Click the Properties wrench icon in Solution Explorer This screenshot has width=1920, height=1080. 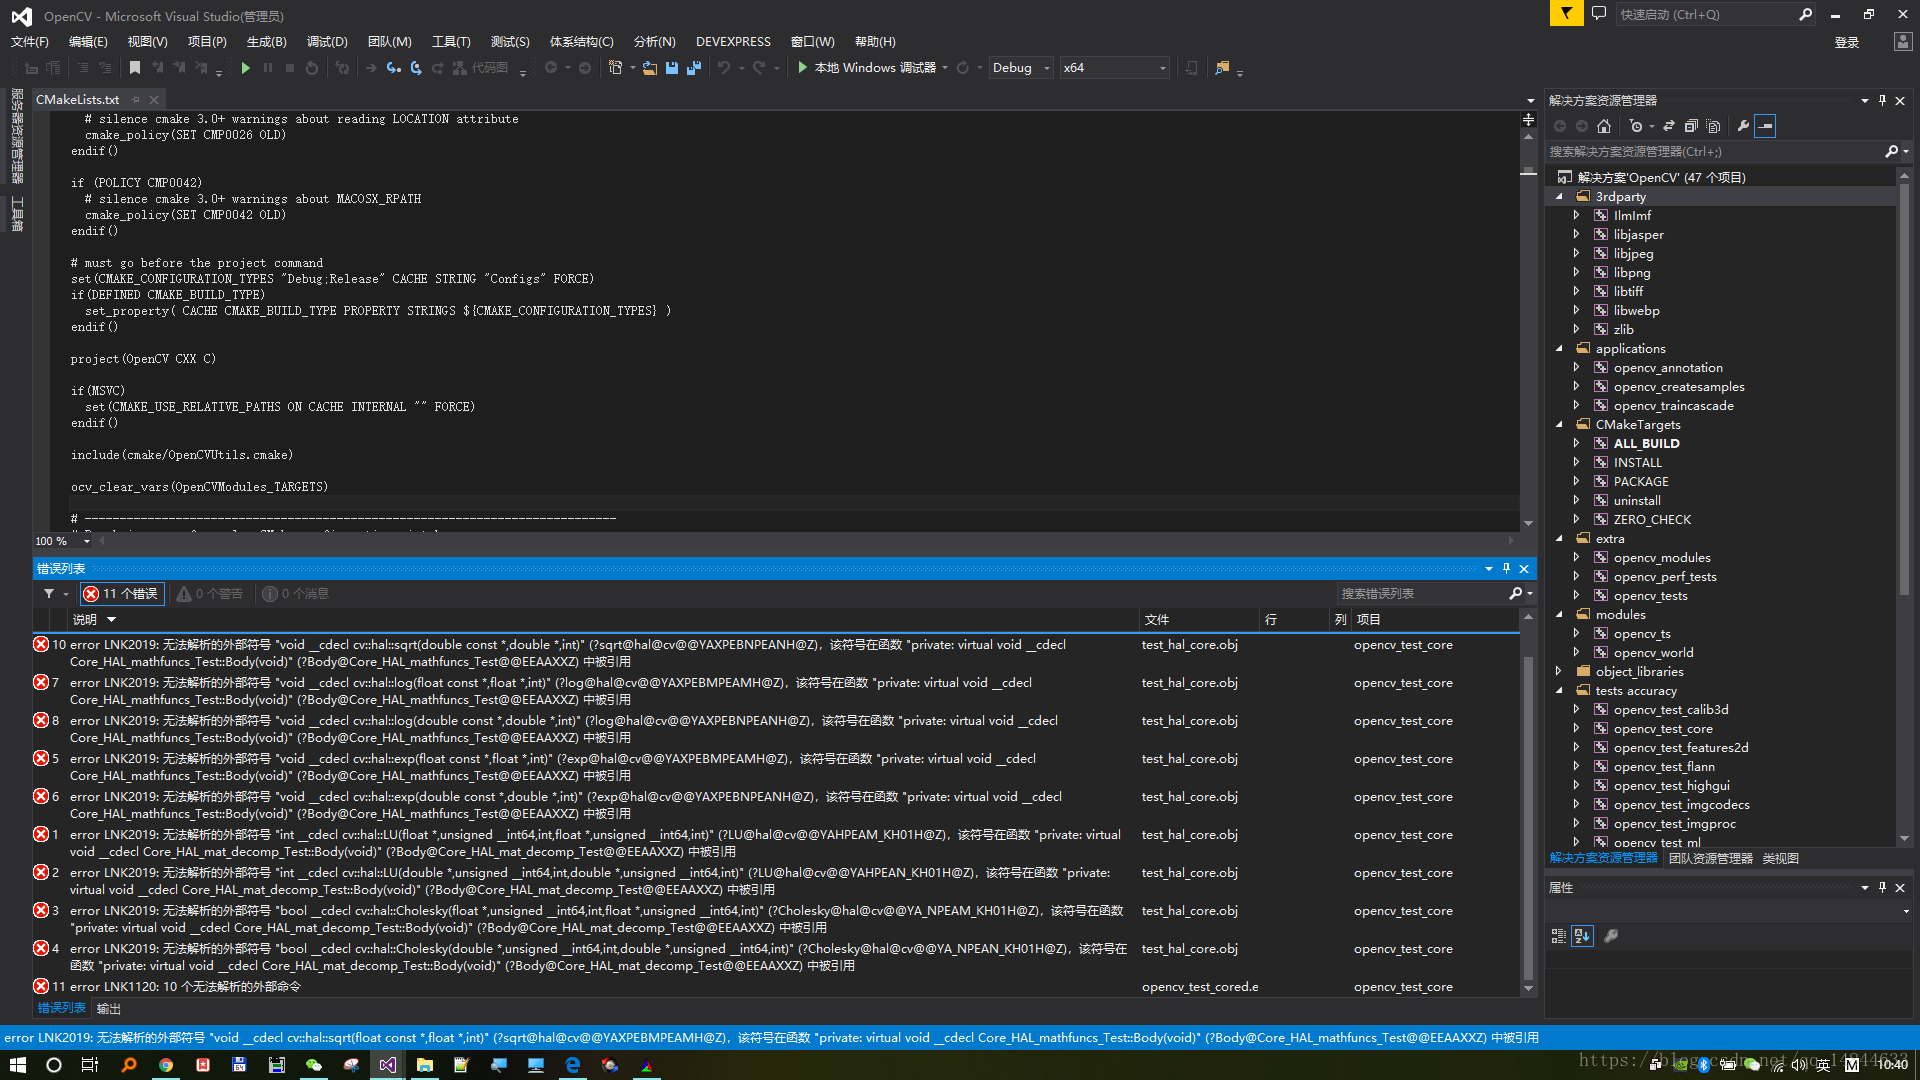coord(1743,126)
